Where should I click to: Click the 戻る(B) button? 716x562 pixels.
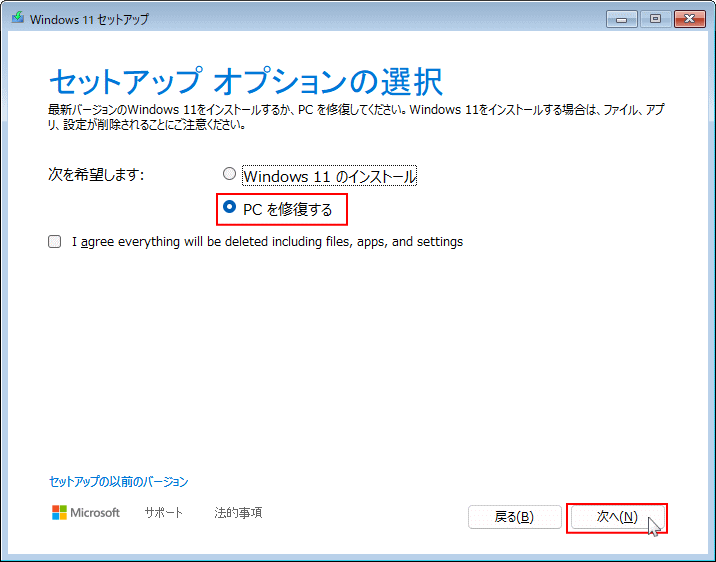(515, 517)
